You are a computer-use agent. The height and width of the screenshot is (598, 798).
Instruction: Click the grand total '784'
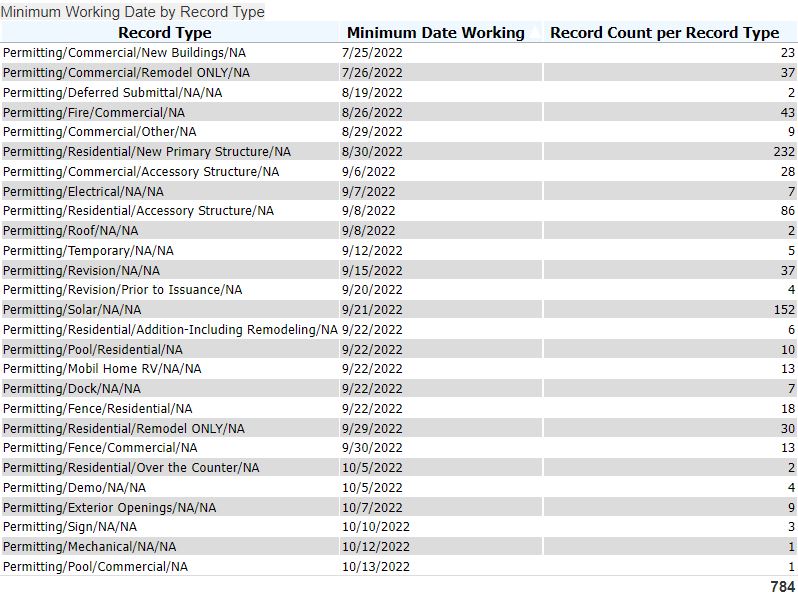(783, 586)
